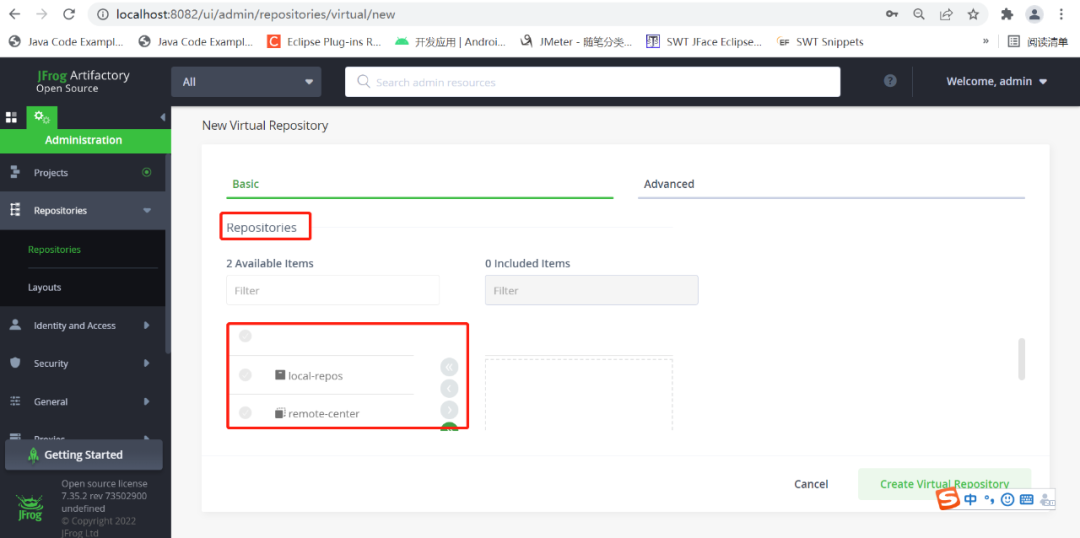Open the Projects sidebar item
Viewport: 1080px width, 538px height.
click(83, 172)
